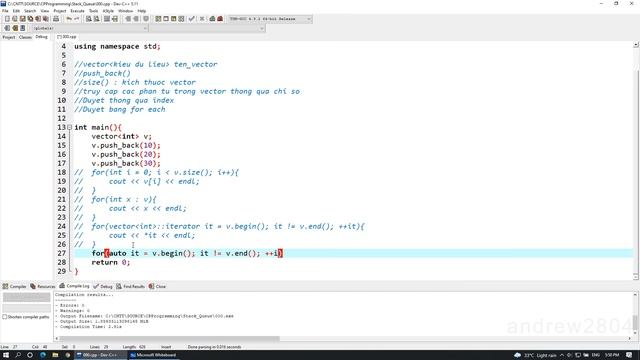Open Microsoft Edge from taskbar

point(43,355)
